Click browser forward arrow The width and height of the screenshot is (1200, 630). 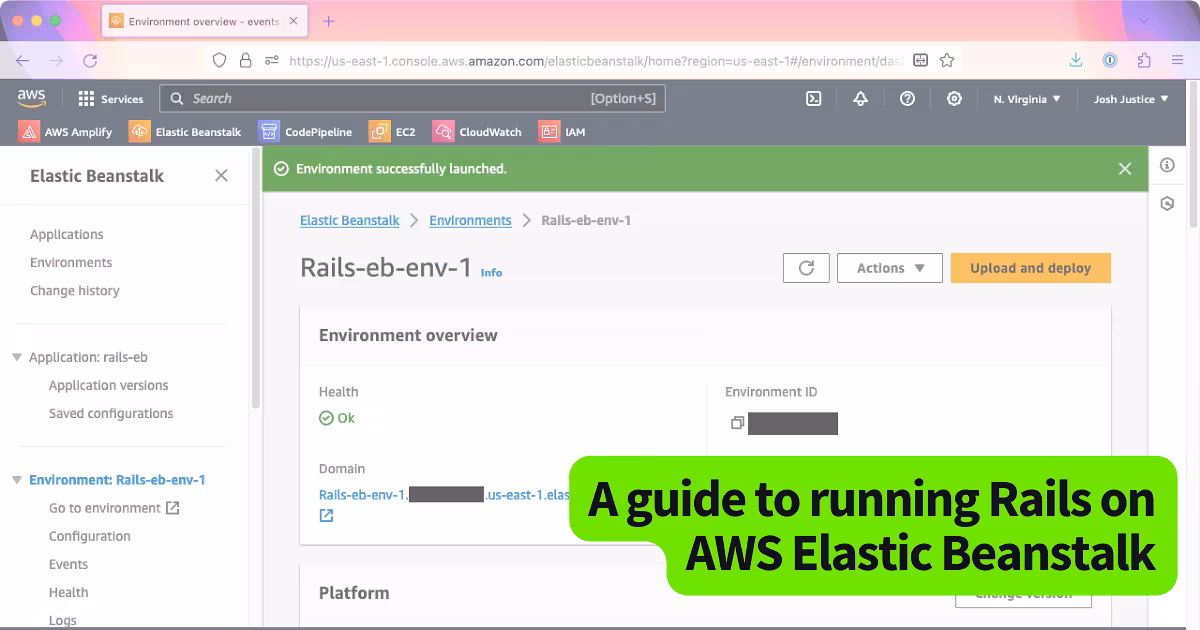[56, 60]
